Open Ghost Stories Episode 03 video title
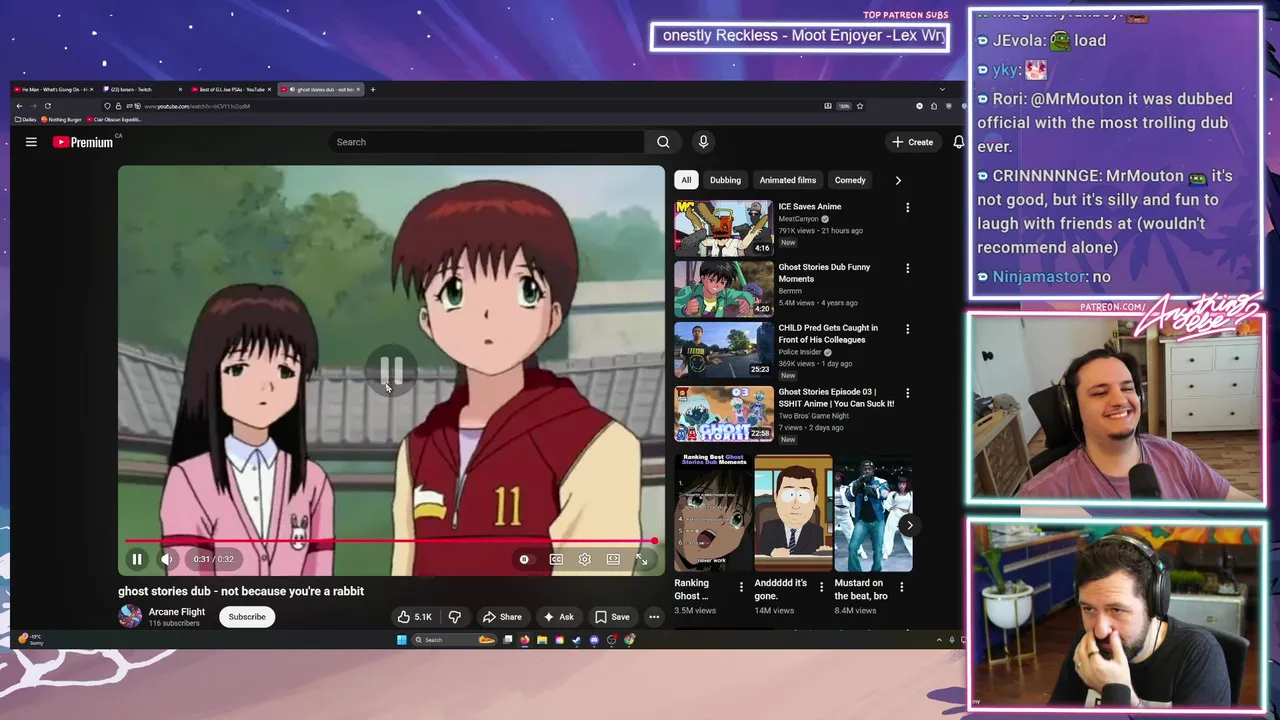The width and height of the screenshot is (1280, 720). point(836,398)
